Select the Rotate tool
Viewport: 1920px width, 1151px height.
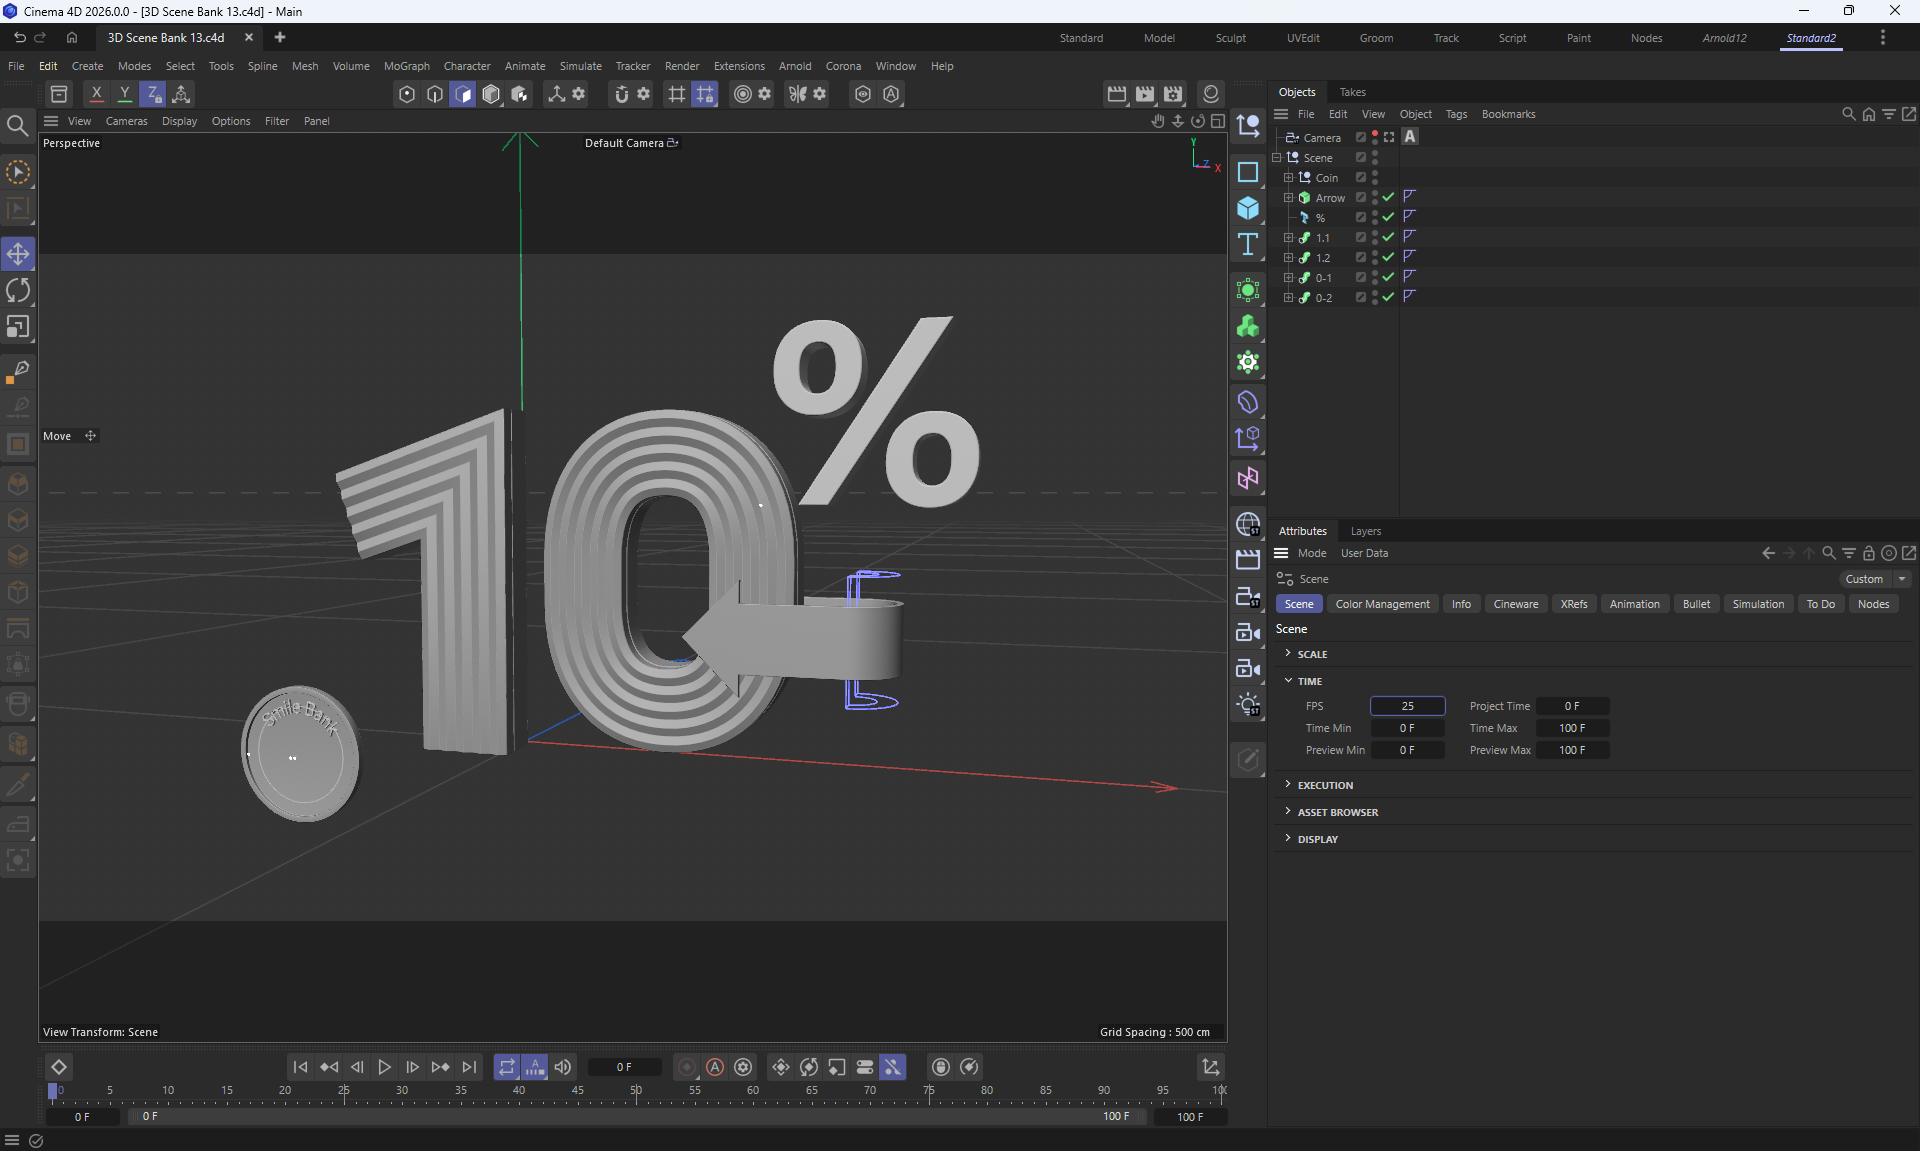pos(18,291)
